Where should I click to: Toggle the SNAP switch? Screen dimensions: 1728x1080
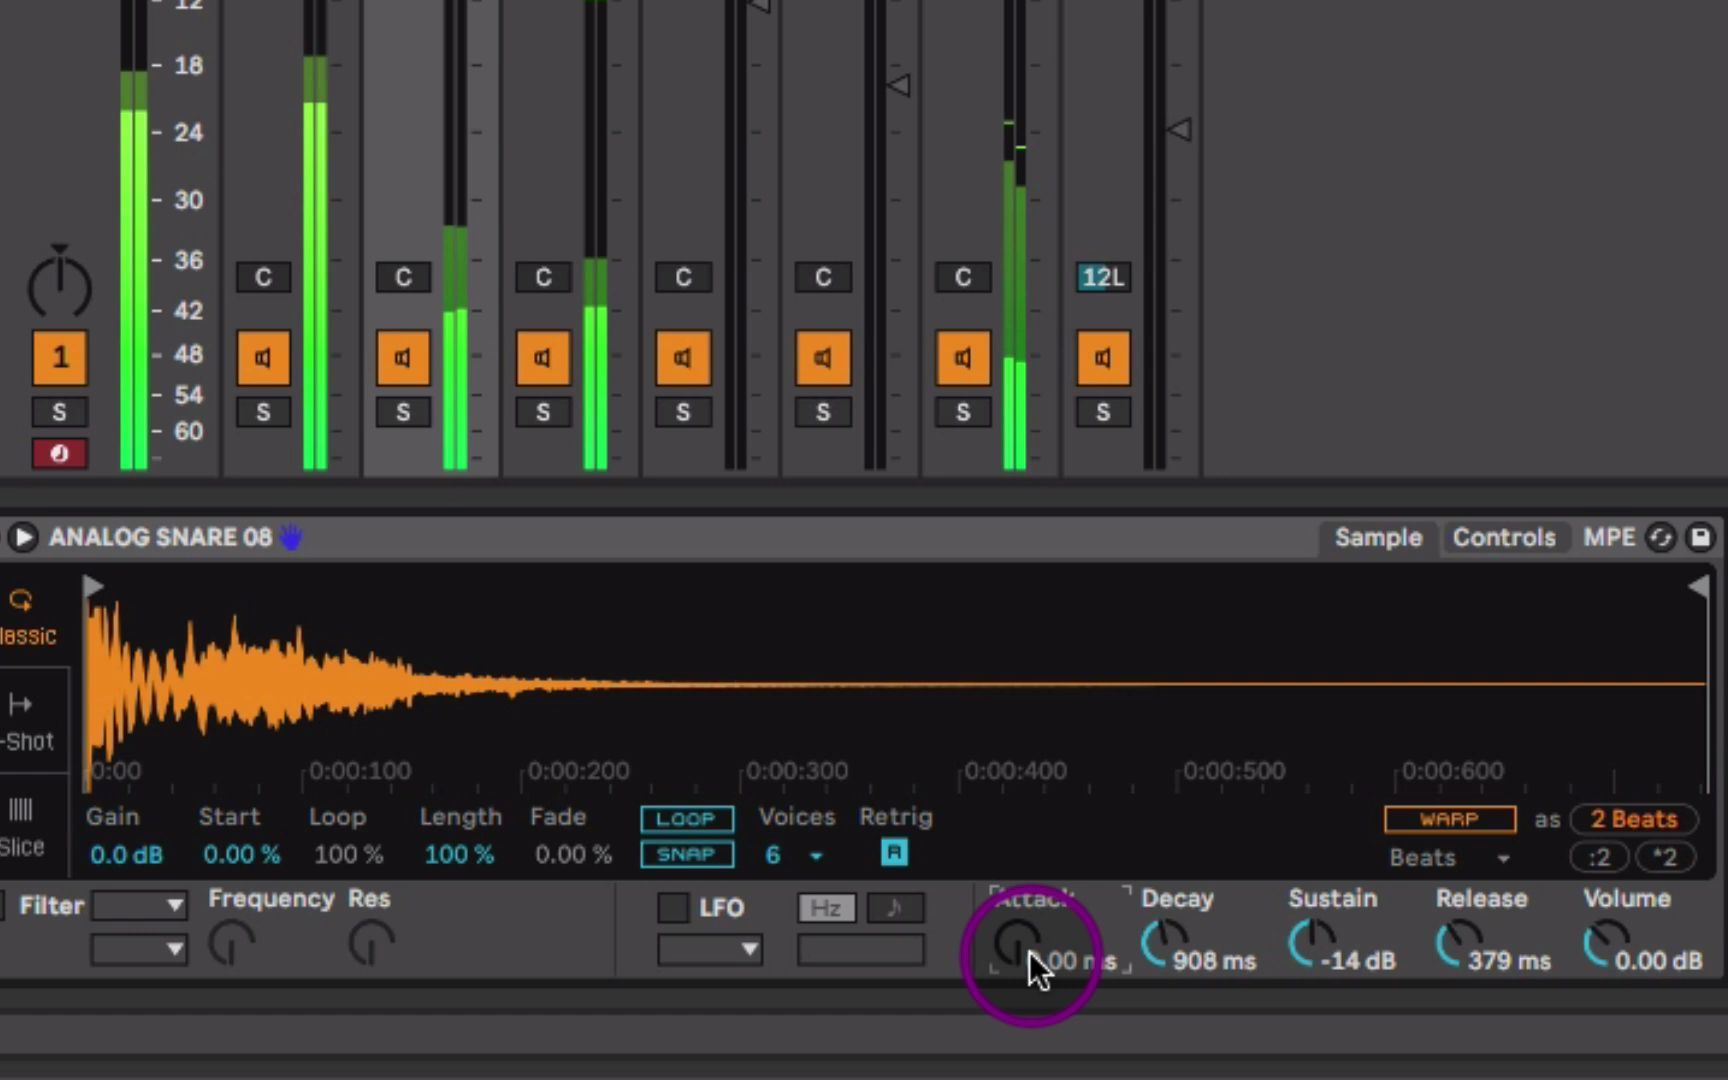coord(687,854)
